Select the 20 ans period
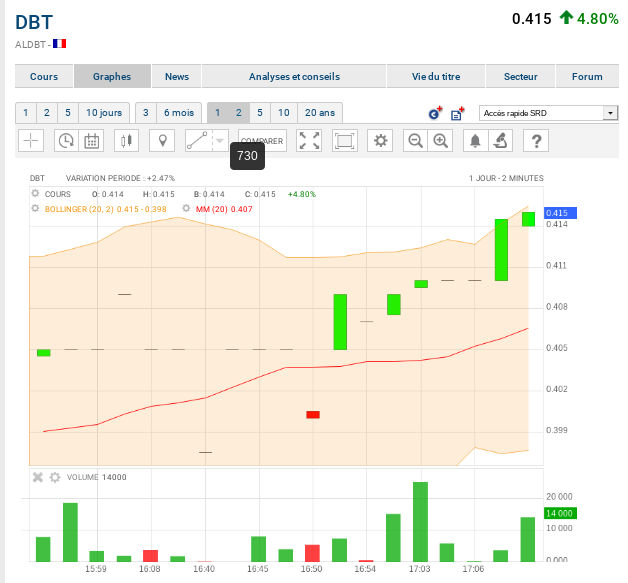The height and width of the screenshot is (583, 628). point(320,113)
